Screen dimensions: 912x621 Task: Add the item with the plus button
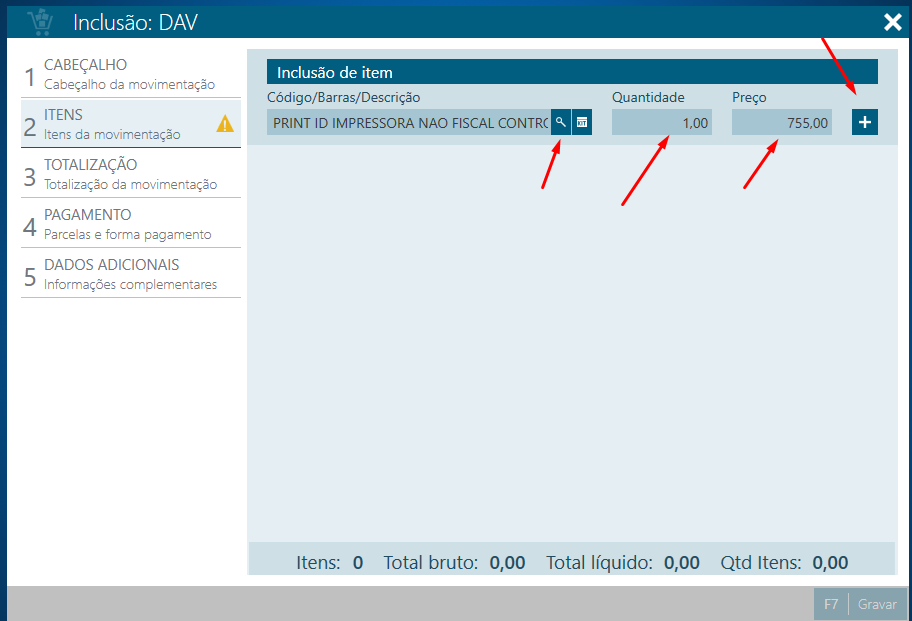[865, 122]
